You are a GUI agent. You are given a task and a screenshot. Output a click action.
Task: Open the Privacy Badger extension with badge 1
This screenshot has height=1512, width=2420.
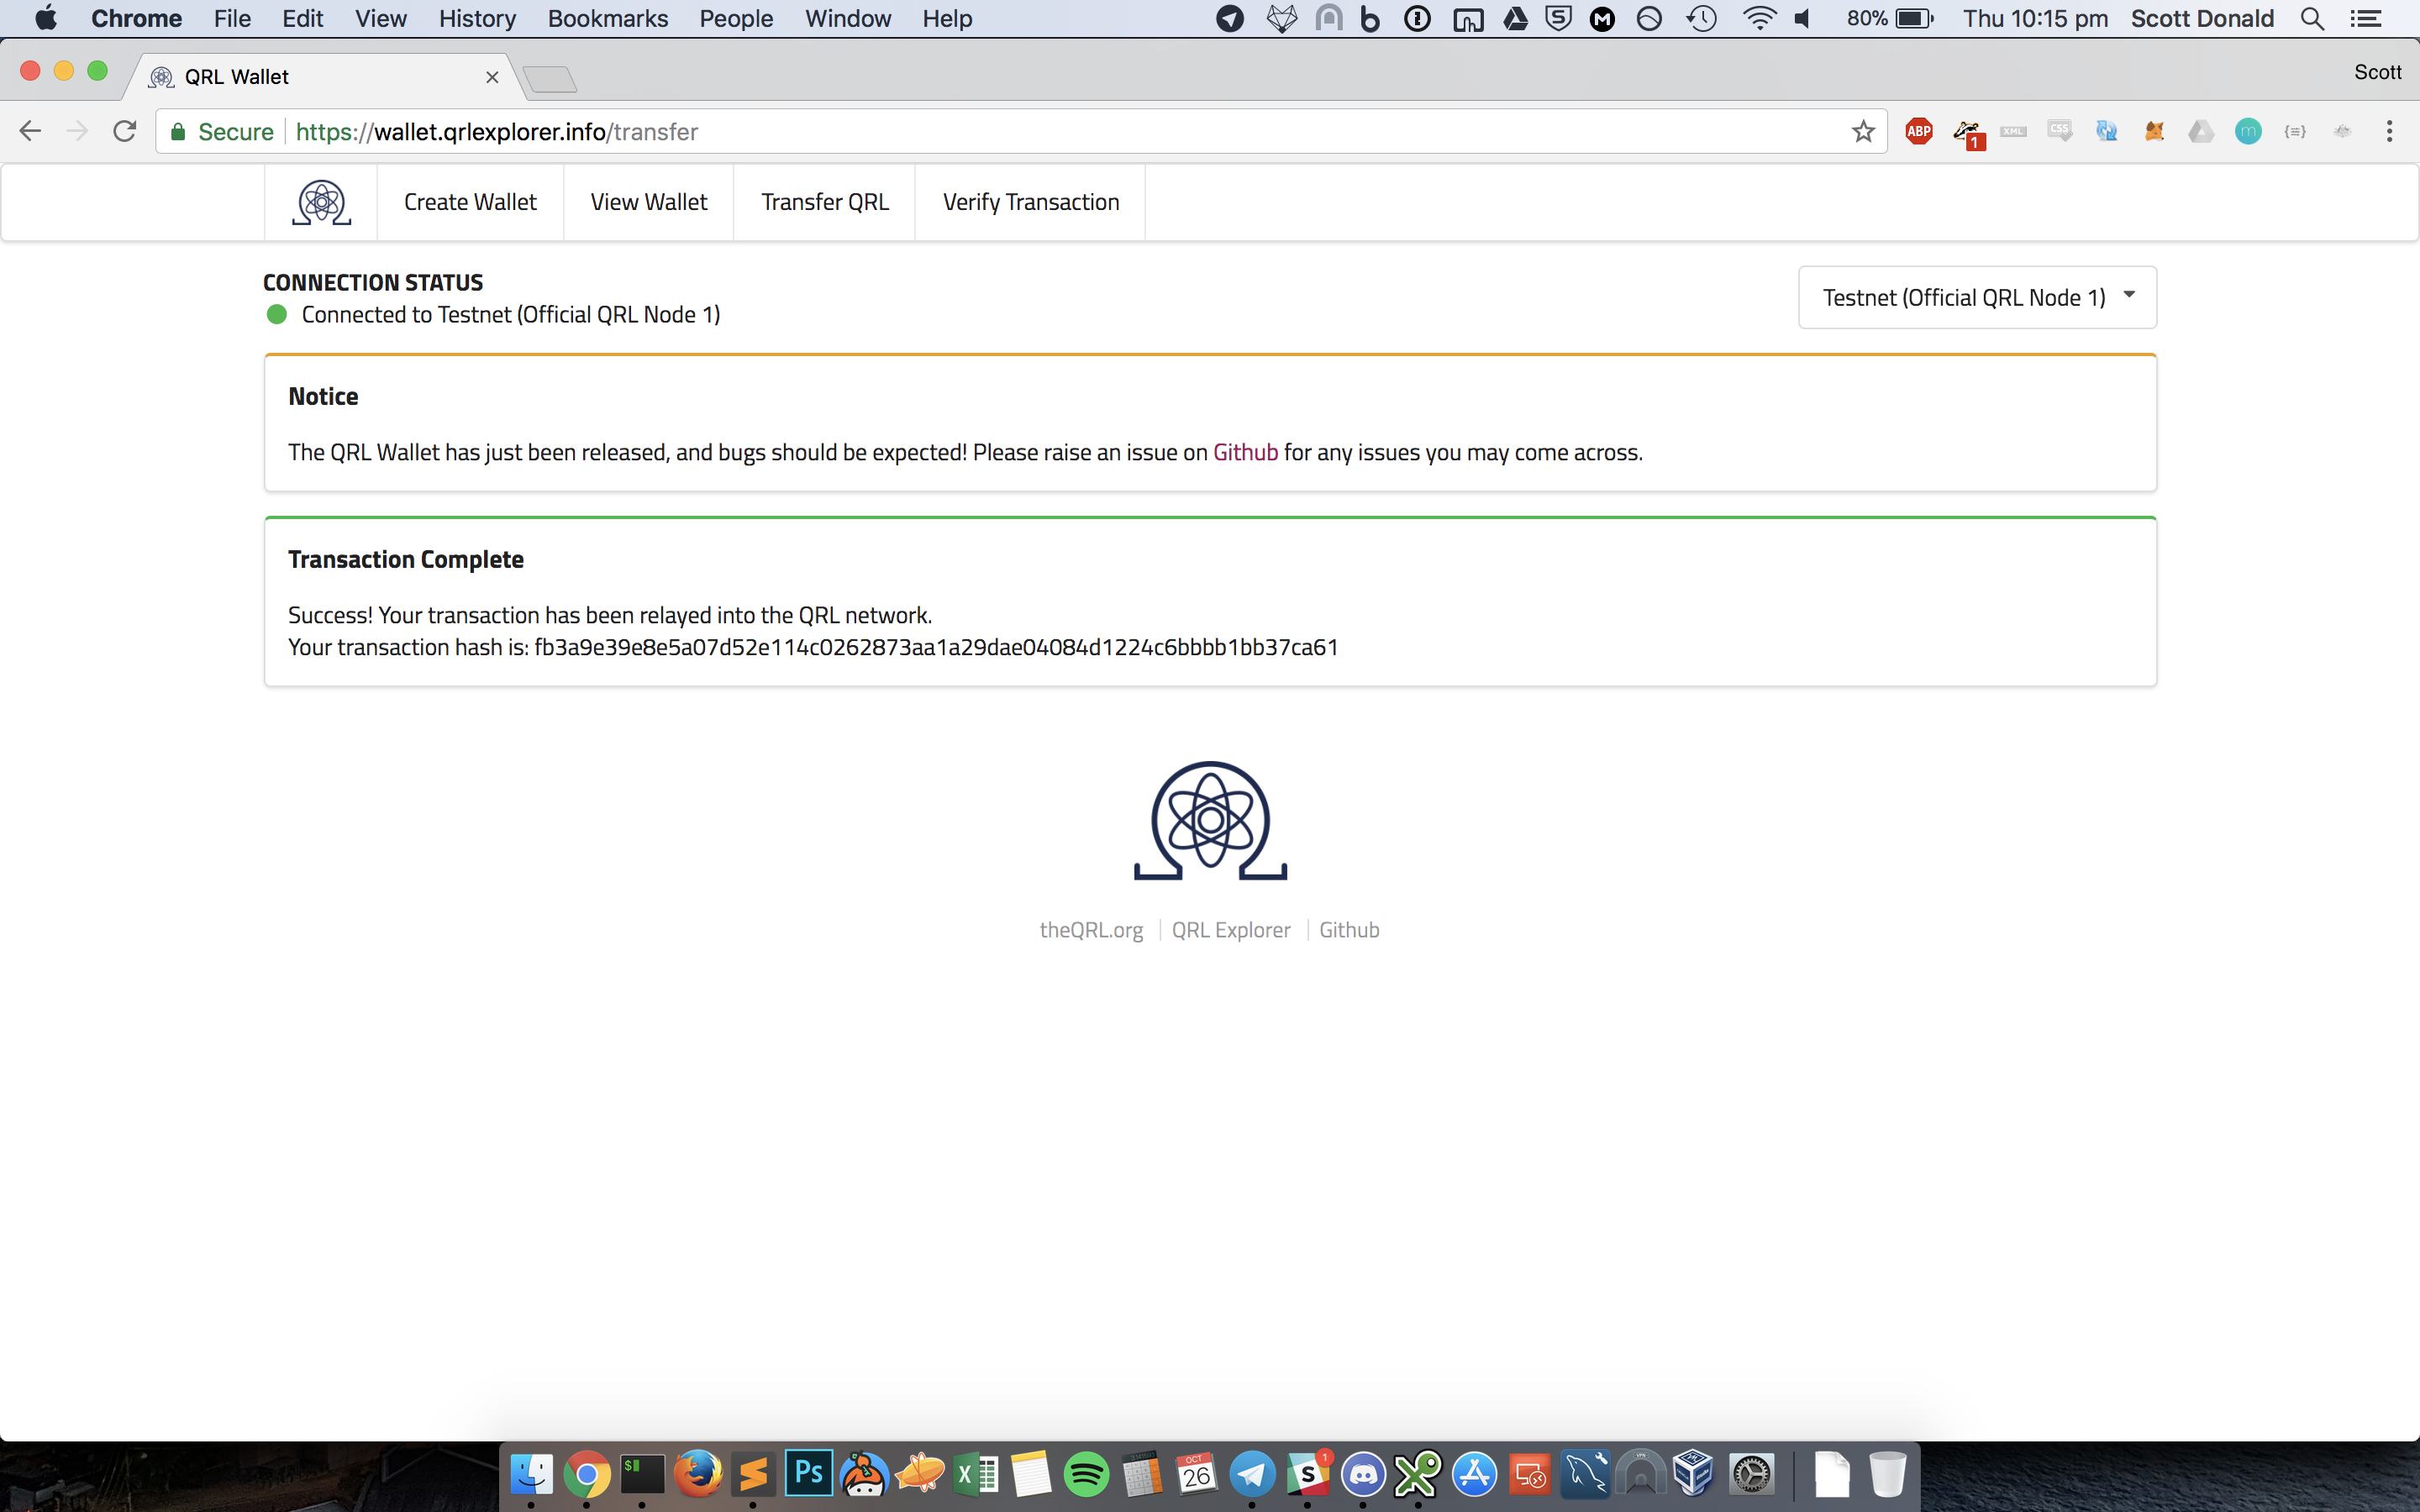1968,134
